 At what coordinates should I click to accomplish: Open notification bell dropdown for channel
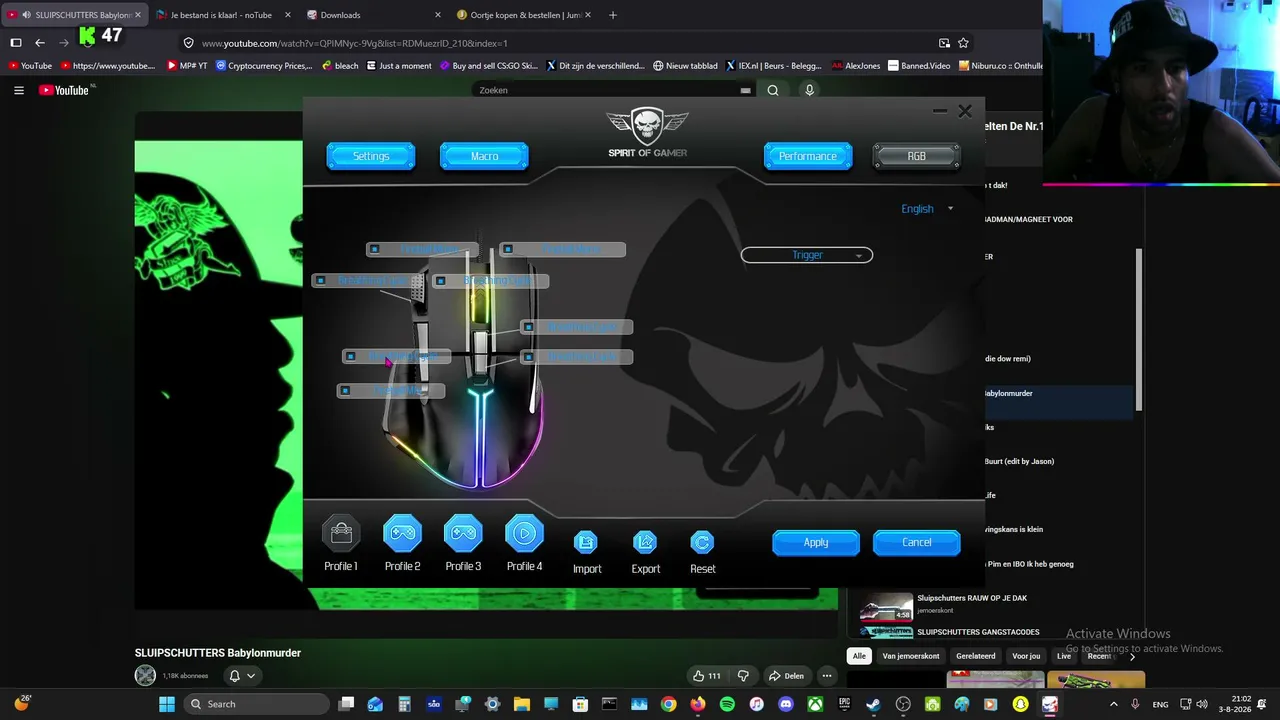(x=242, y=676)
